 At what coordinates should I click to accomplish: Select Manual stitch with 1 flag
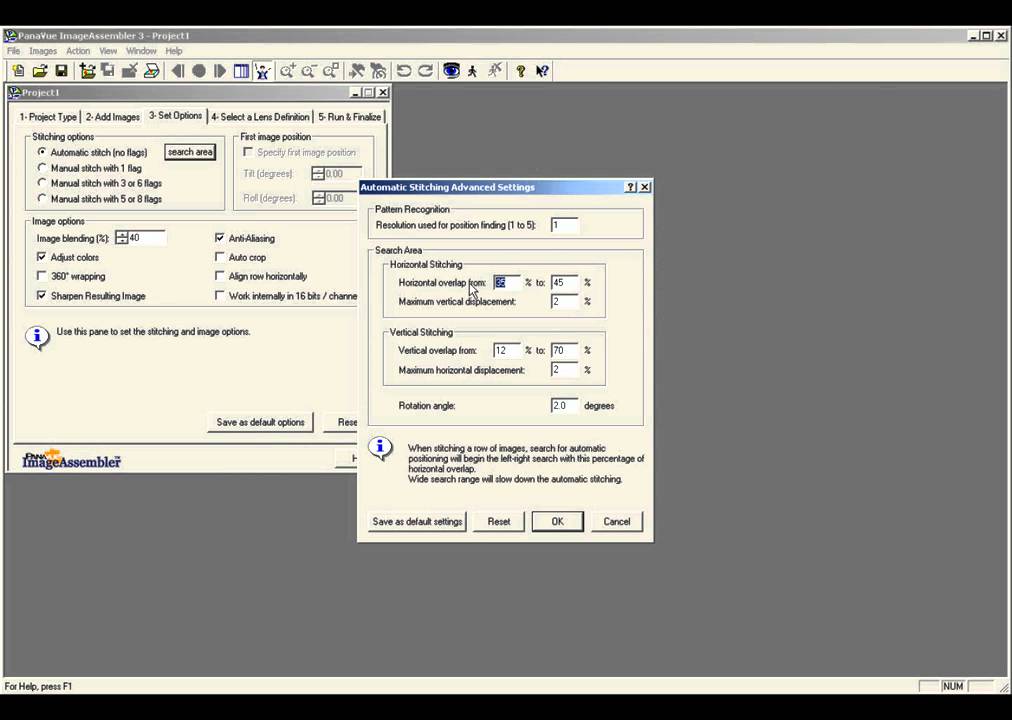click(x=42, y=168)
